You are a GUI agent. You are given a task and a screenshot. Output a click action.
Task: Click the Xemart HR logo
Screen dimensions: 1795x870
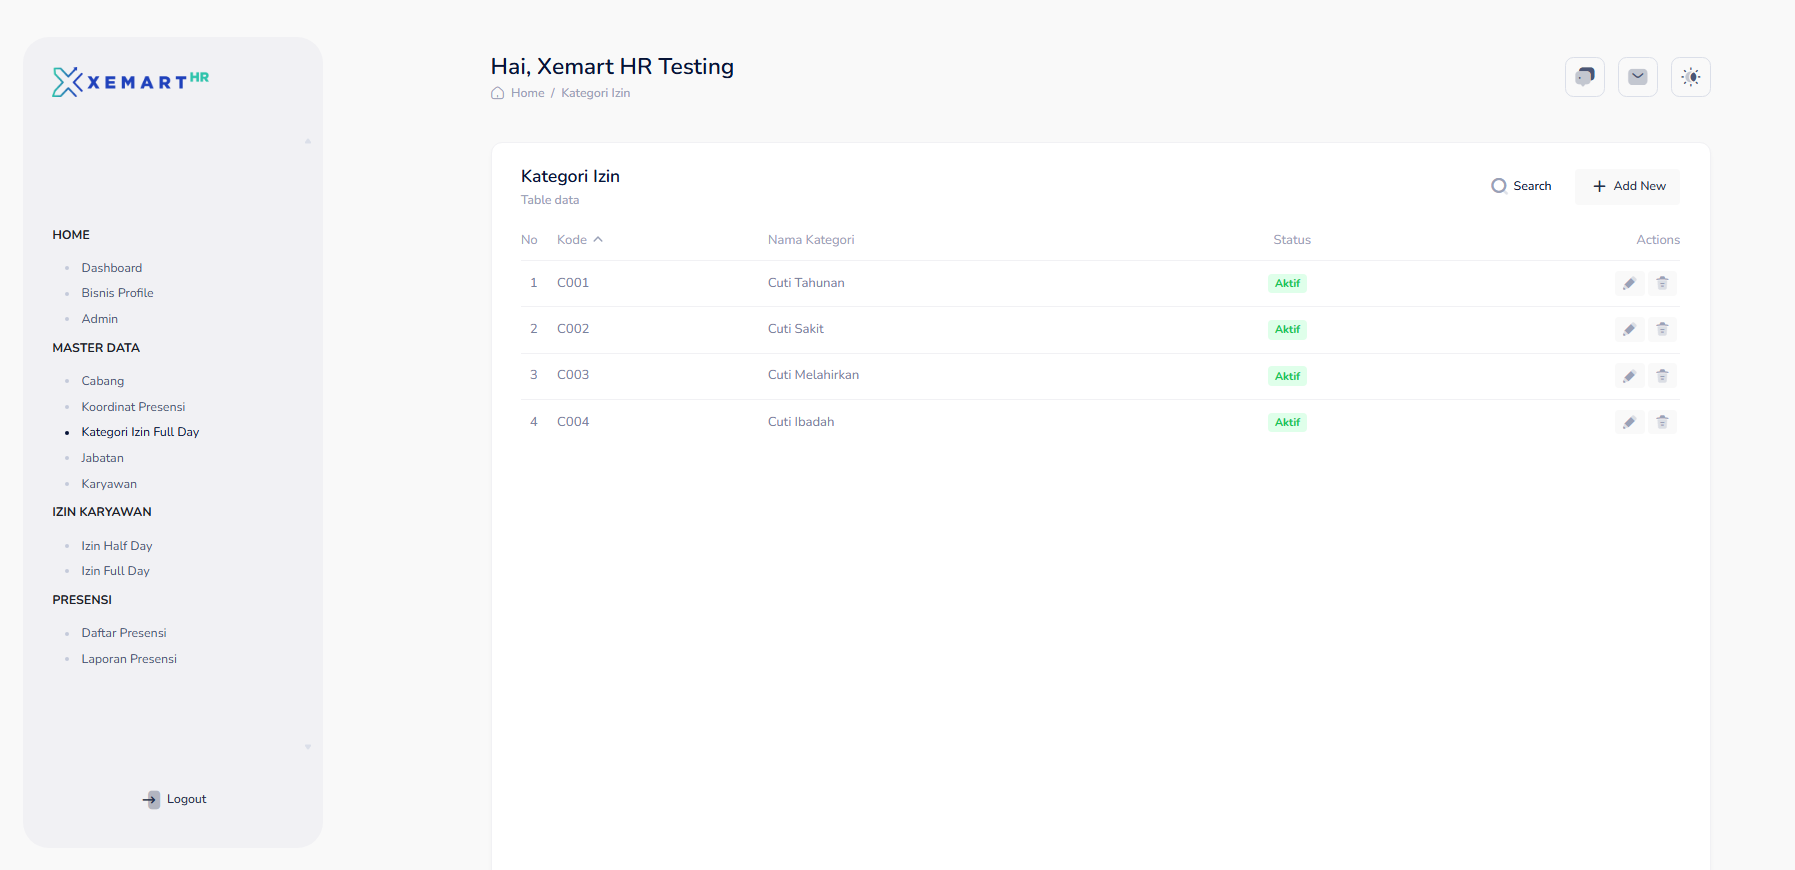[130, 82]
